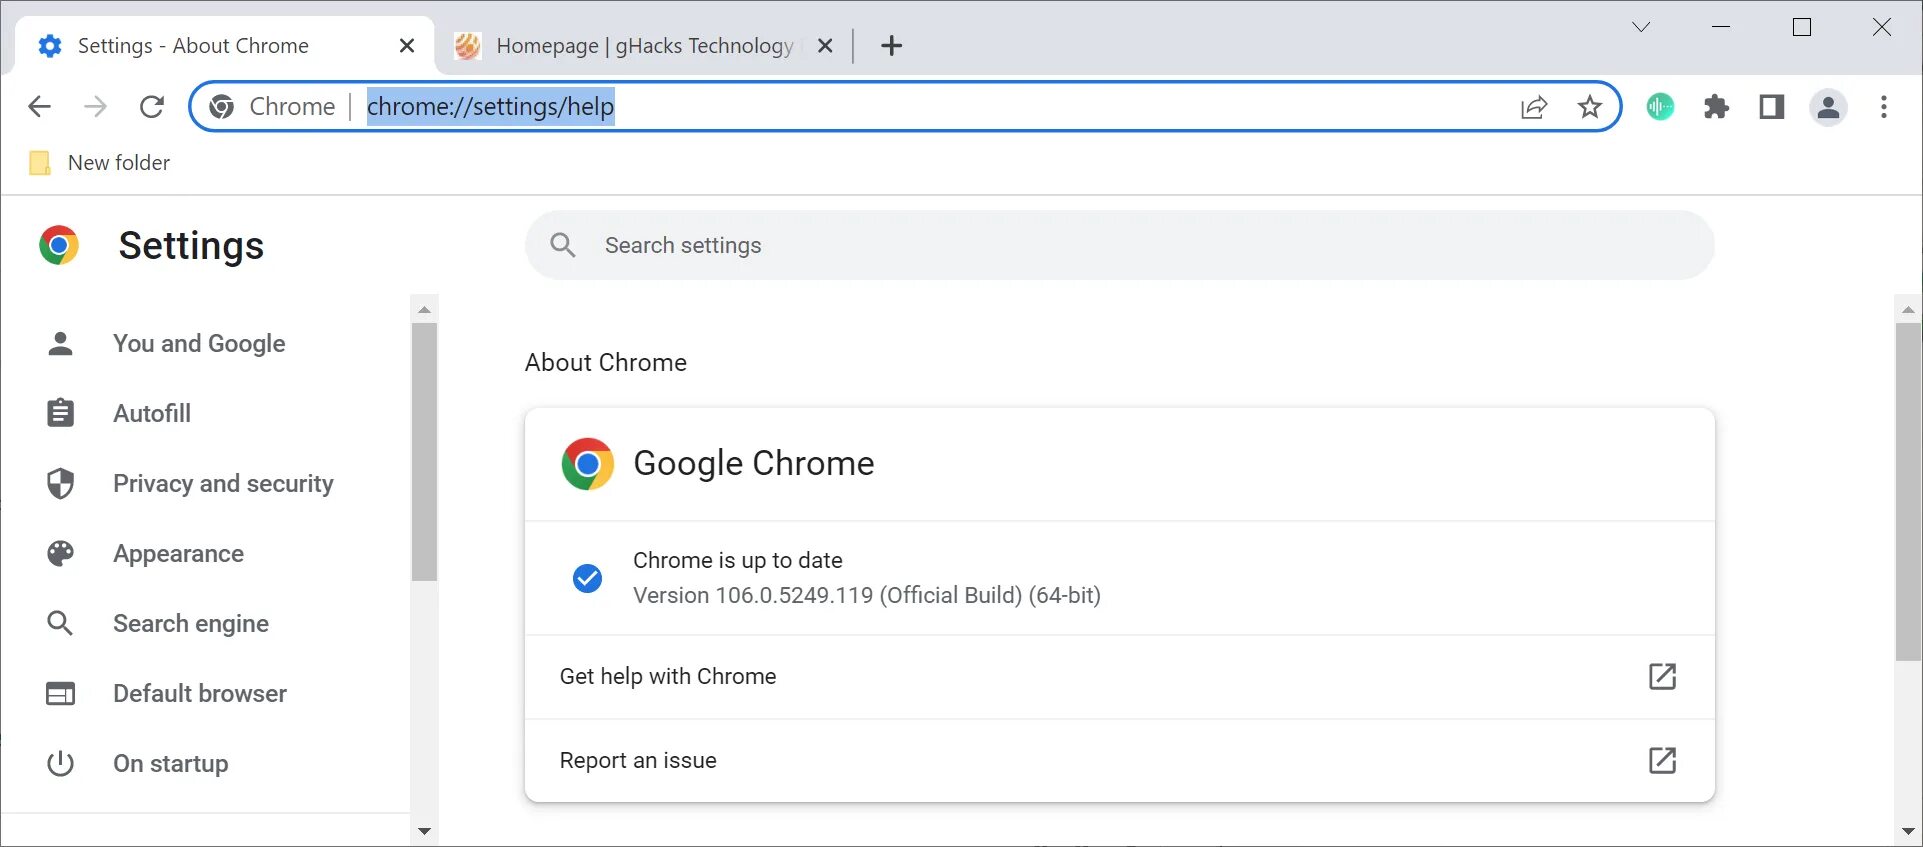The image size is (1923, 847).
Task: Click the Reload page icon
Action: pos(152,107)
